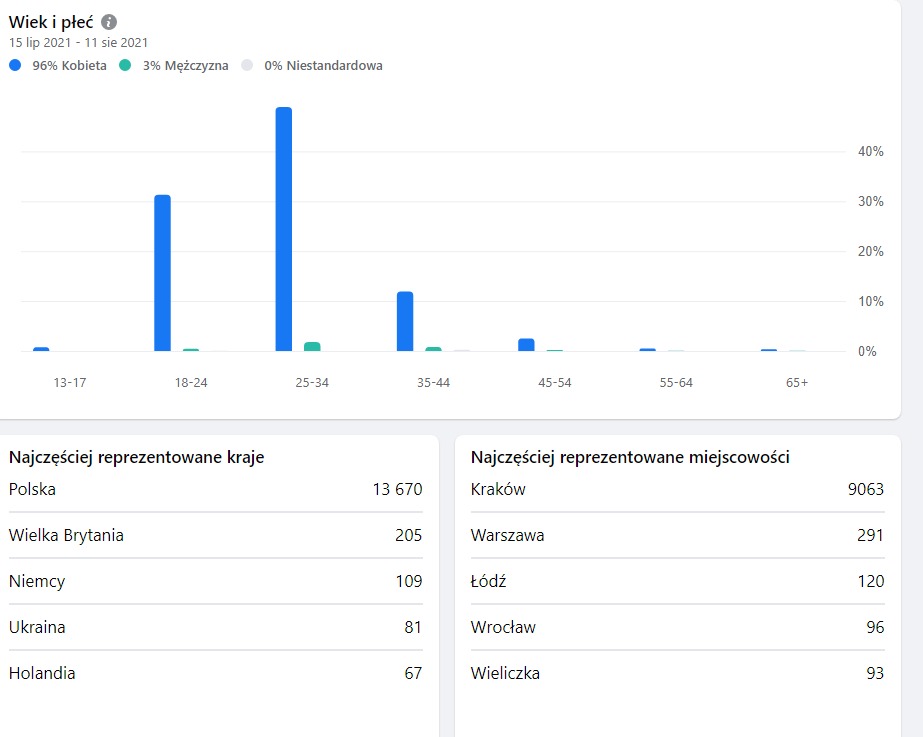Select the Polska country row
The image size is (923, 737).
(x=215, y=489)
